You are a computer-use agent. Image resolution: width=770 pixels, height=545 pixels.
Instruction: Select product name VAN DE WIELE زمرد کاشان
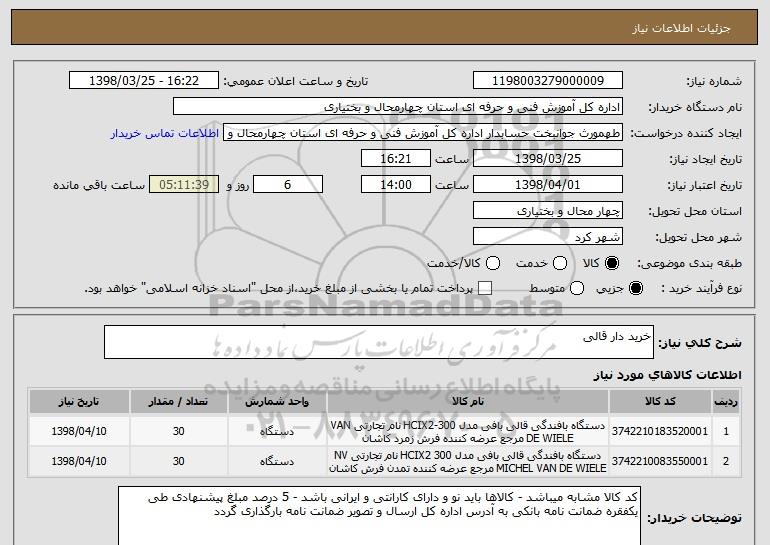[468, 432]
